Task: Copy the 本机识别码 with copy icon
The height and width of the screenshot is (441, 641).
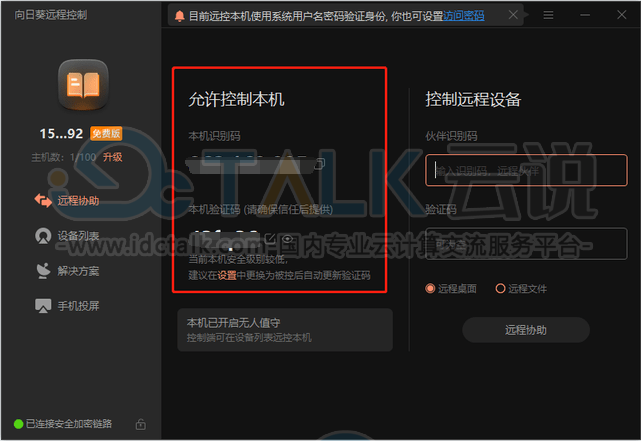Action: click(x=320, y=164)
